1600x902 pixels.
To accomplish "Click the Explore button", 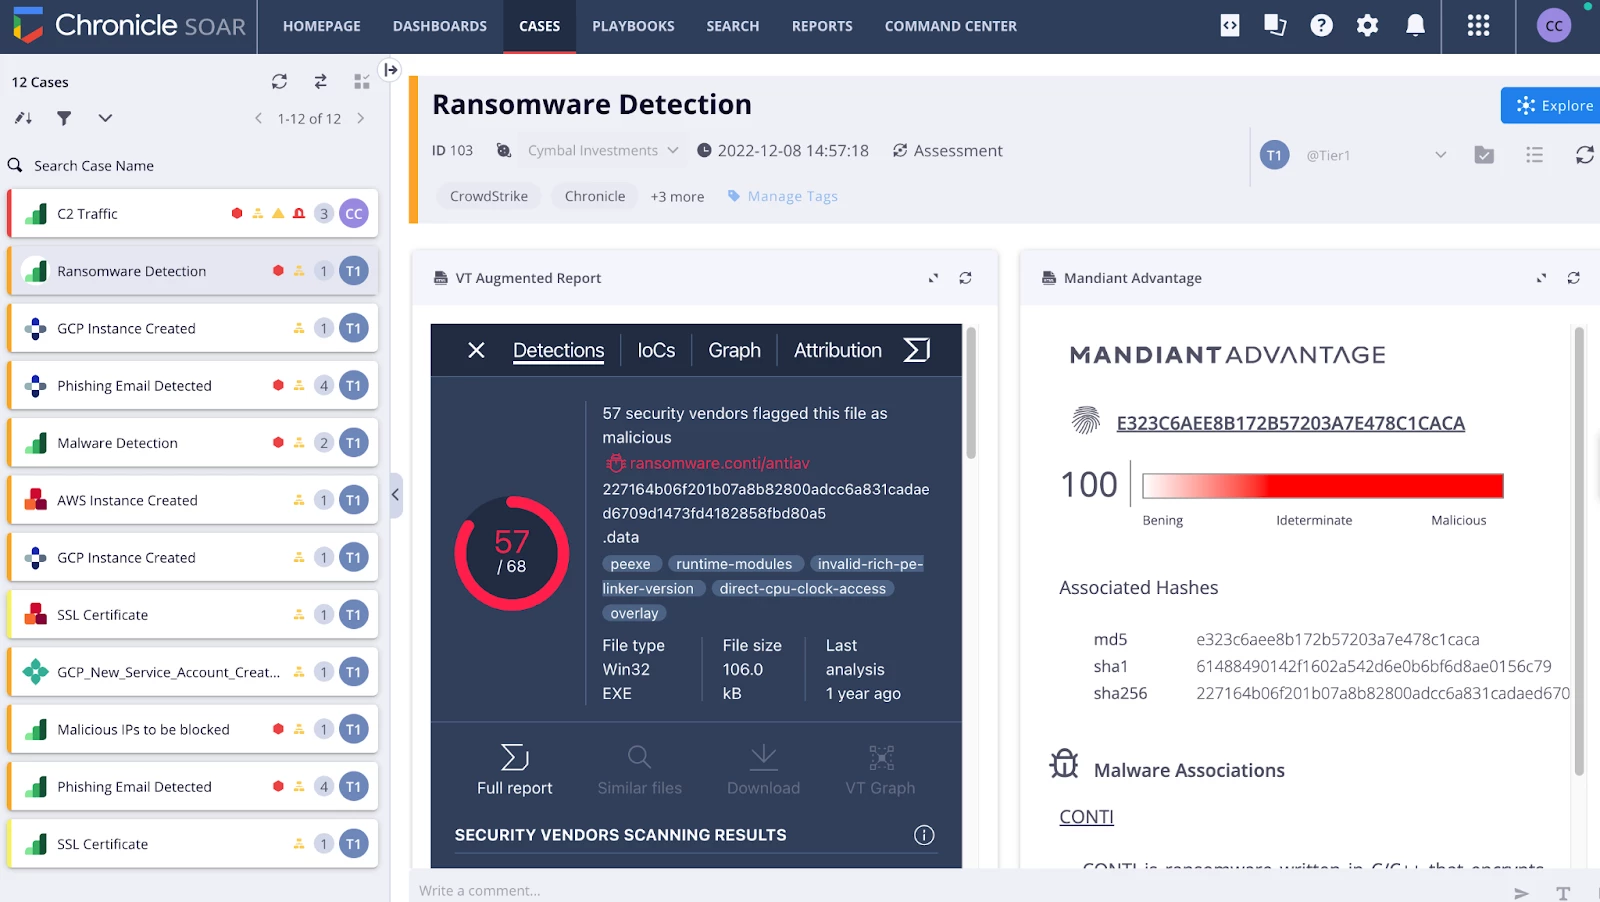I will (1552, 105).
